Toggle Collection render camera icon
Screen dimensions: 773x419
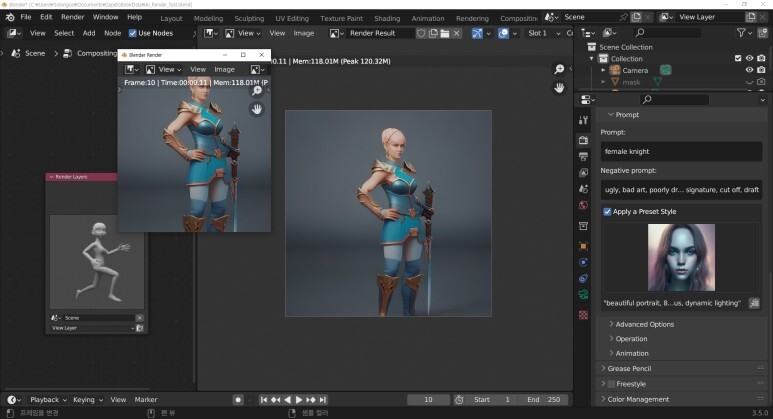pos(762,58)
